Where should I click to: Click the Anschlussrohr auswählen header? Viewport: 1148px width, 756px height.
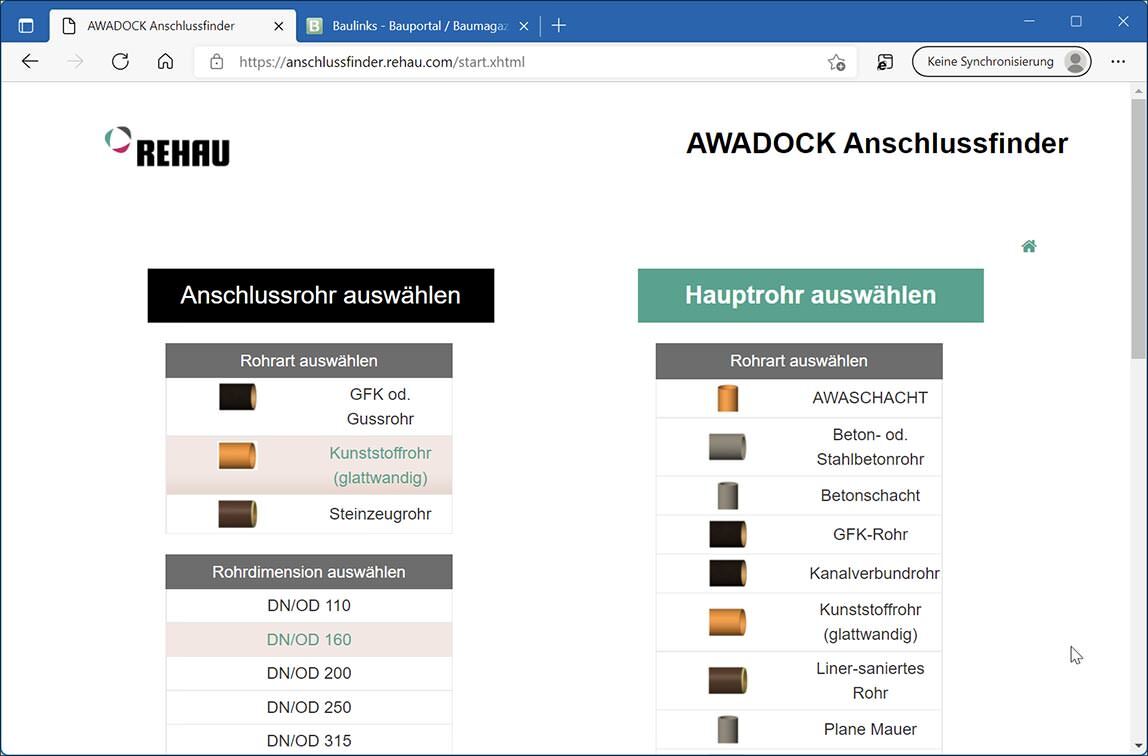point(321,295)
